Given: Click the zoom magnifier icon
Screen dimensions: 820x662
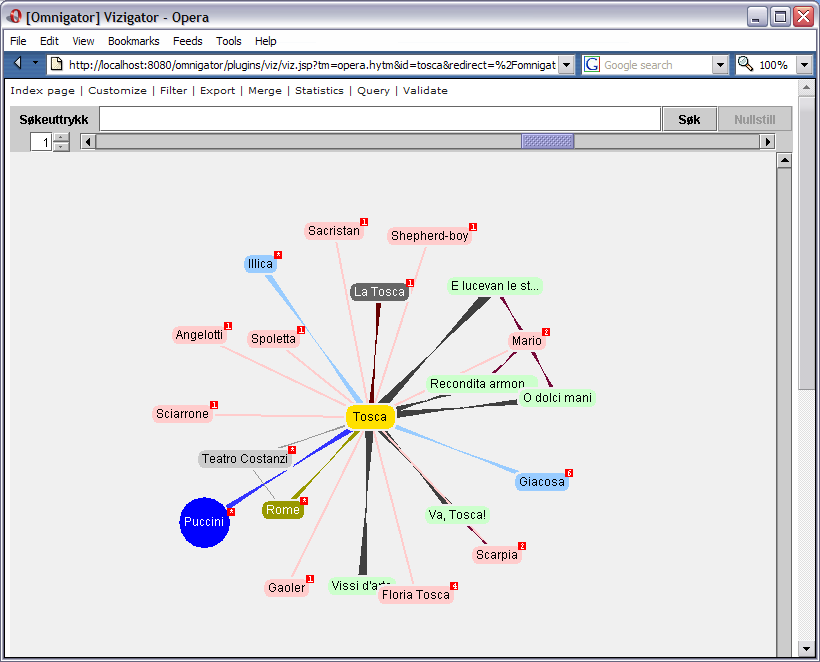Looking at the screenshot, I should 745,65.
